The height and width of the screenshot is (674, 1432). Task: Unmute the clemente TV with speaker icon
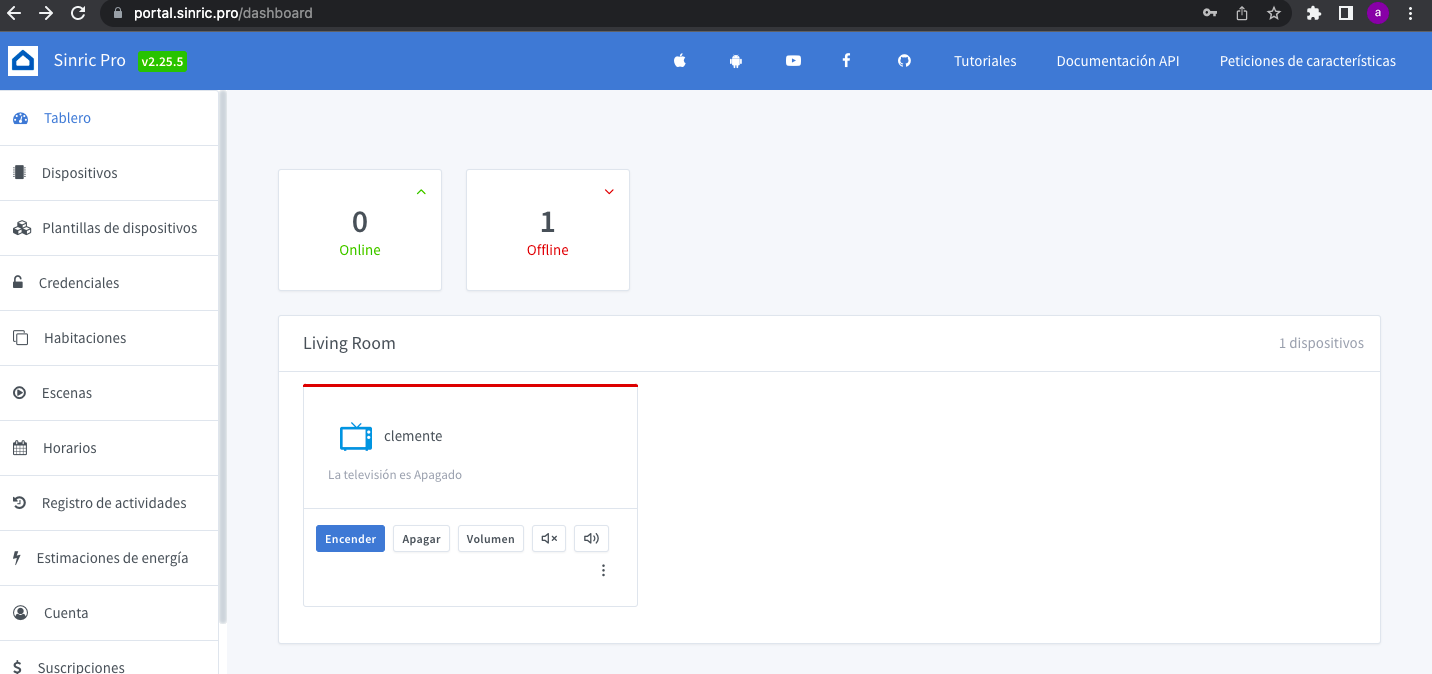(591, 539)
